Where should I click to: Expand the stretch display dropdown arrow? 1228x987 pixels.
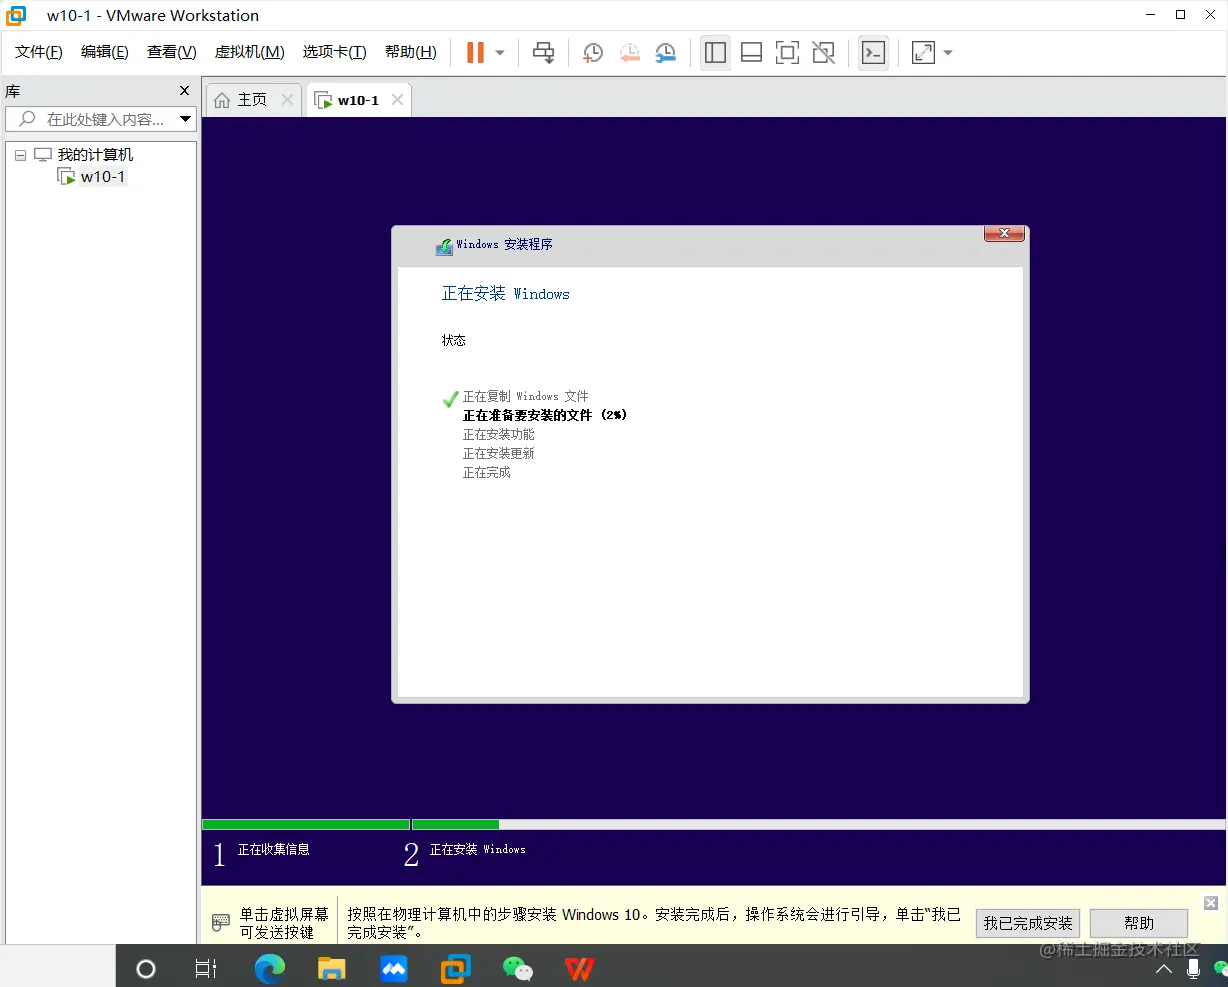[948, 53]
